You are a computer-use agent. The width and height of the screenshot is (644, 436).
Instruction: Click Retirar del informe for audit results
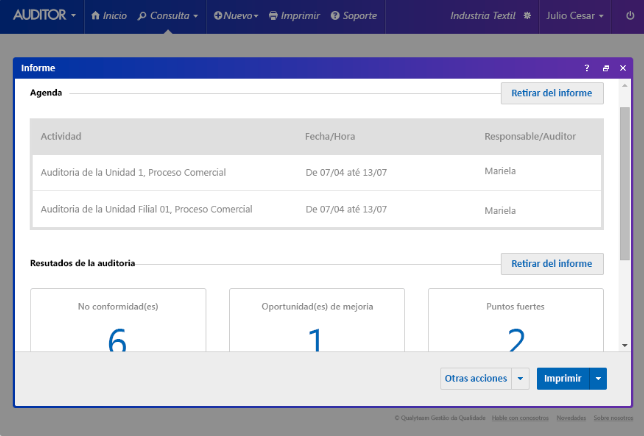pyautogui.click(x=551, y=264)
